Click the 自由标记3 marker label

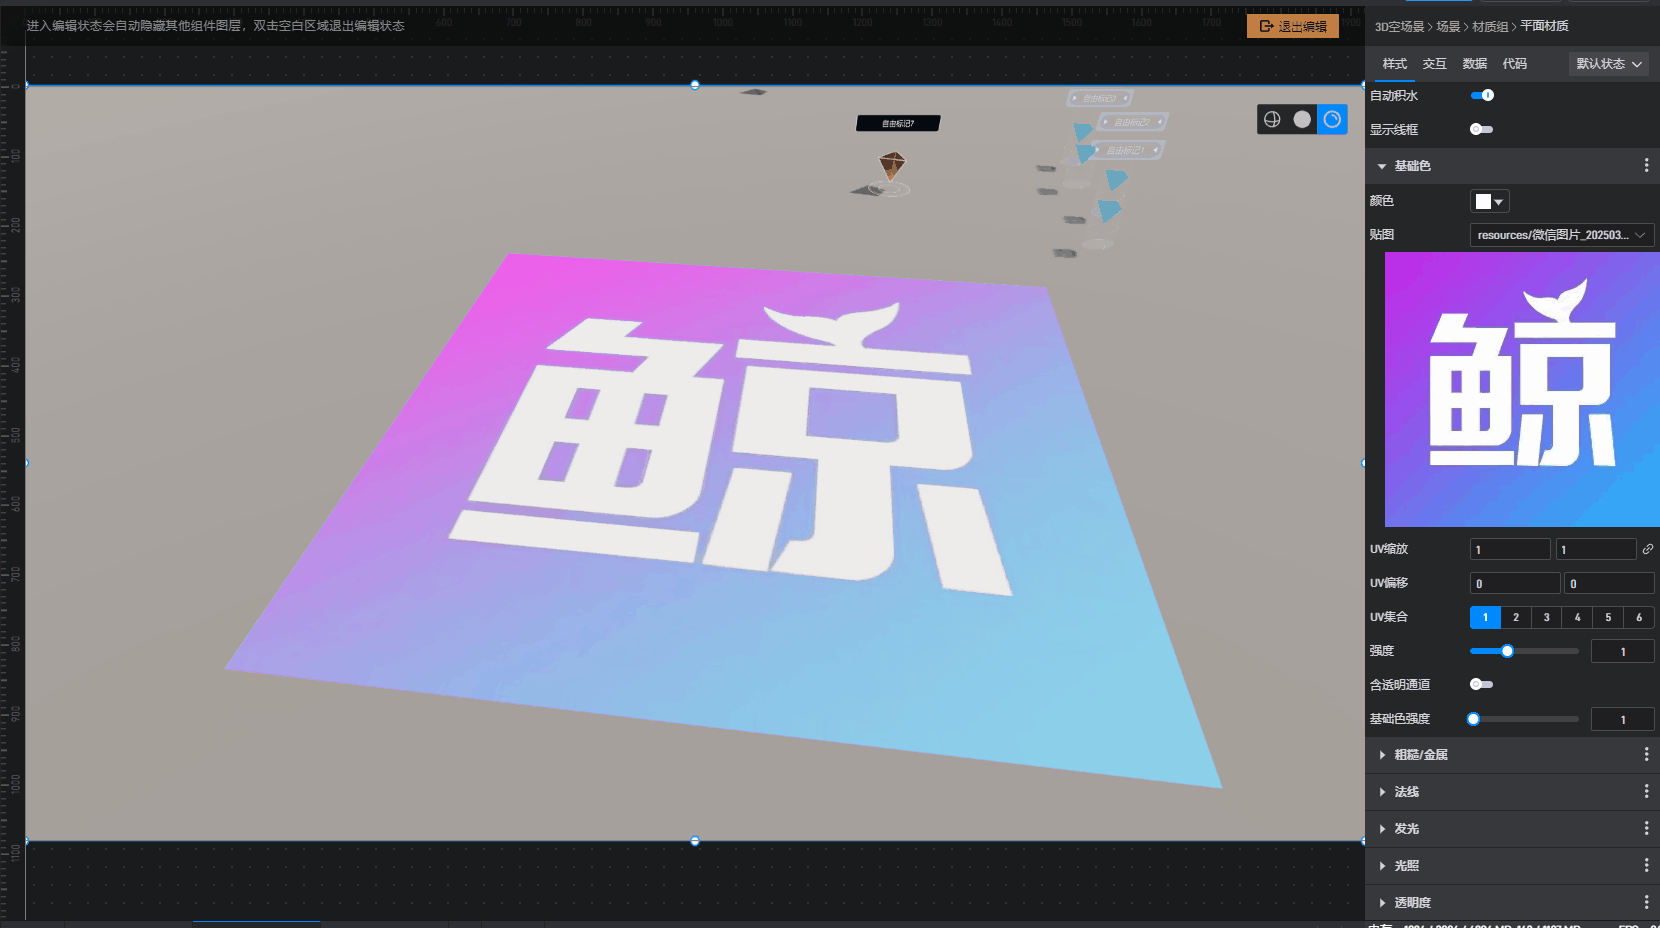coord(1100,98)
